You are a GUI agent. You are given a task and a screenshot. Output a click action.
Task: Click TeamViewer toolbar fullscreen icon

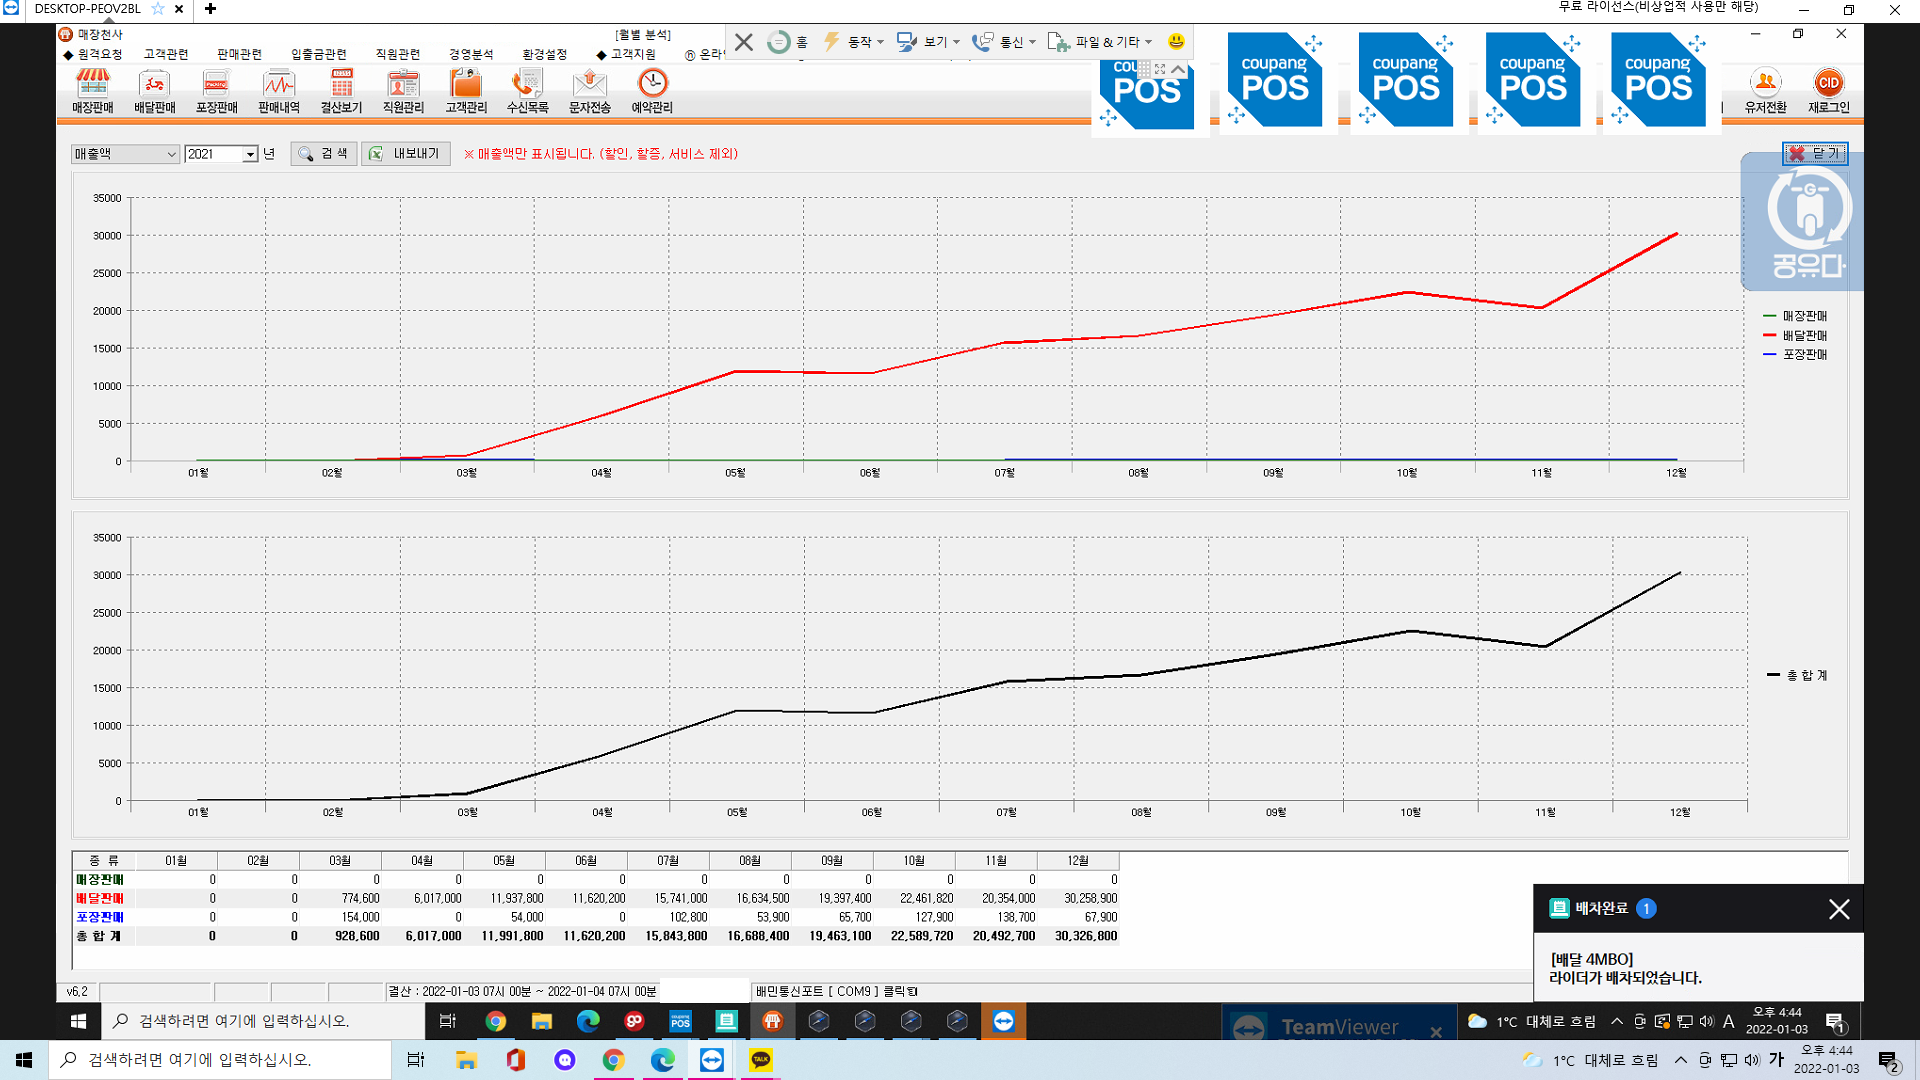(x=1160, y=69)
